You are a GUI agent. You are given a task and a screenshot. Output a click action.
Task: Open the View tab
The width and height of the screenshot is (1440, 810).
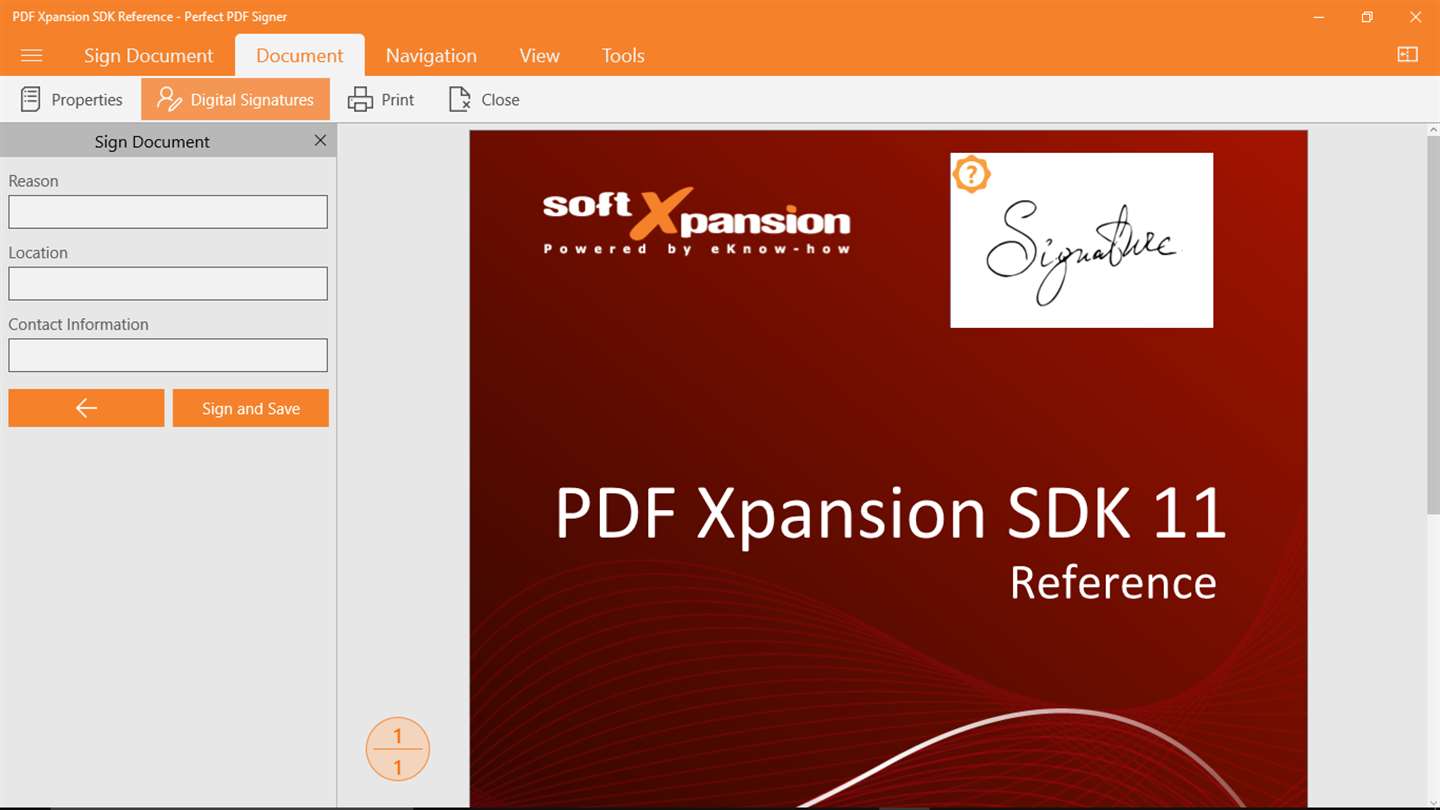(x=539, y=56)
